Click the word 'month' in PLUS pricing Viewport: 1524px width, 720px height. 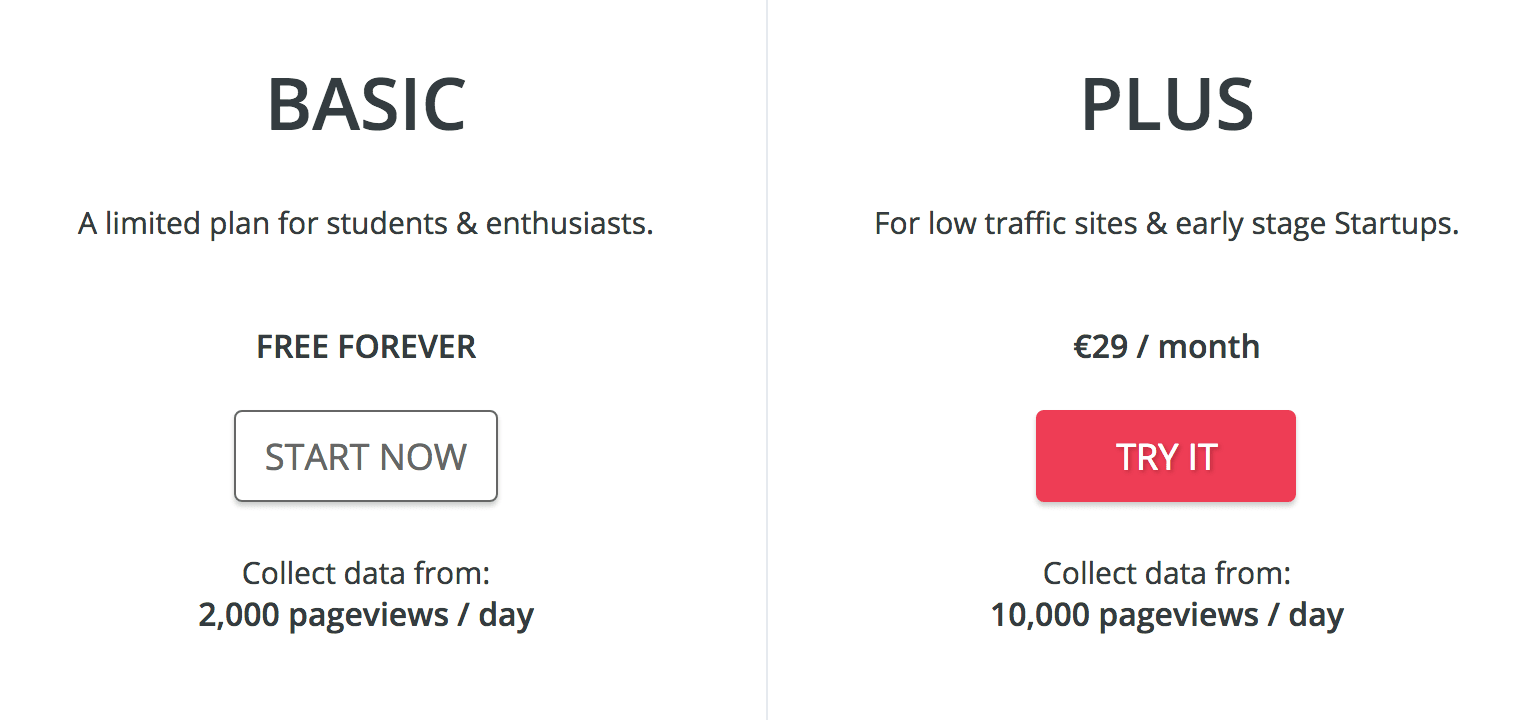pyautogui.click(x=1209, y=347)
